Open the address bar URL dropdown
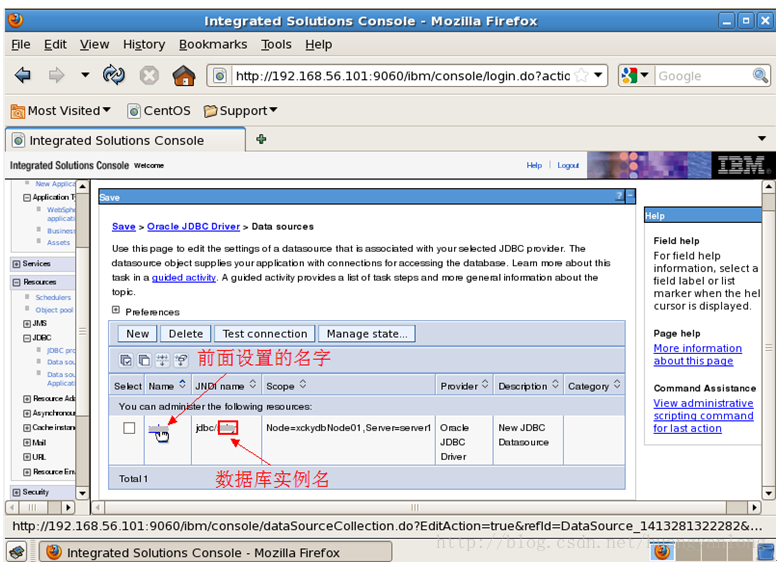 click(598, 75)
